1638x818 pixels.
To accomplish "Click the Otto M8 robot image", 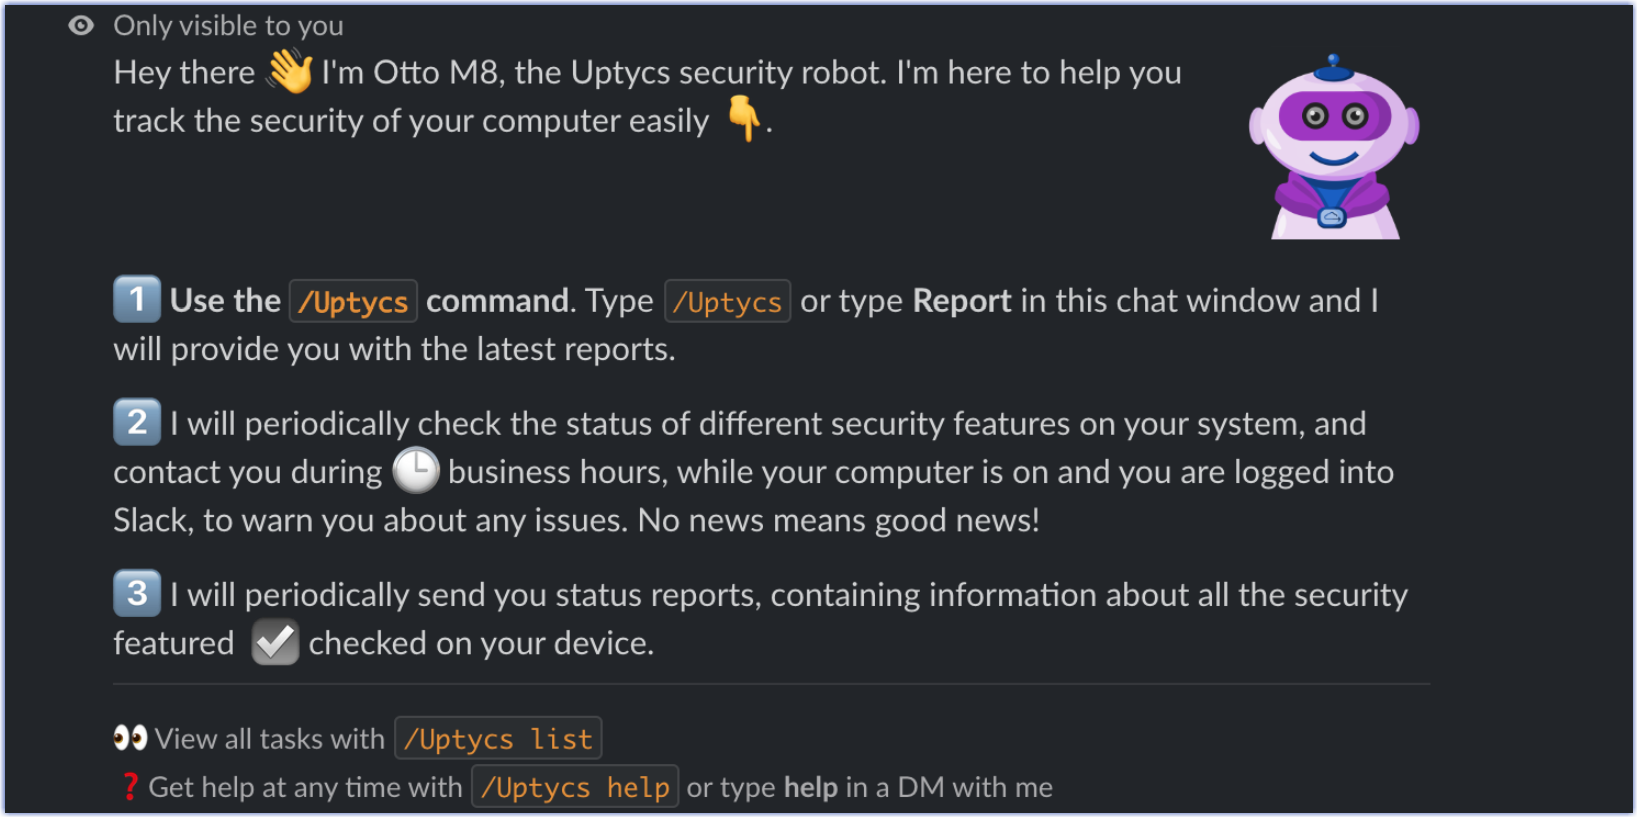I will coord(1334,149).
